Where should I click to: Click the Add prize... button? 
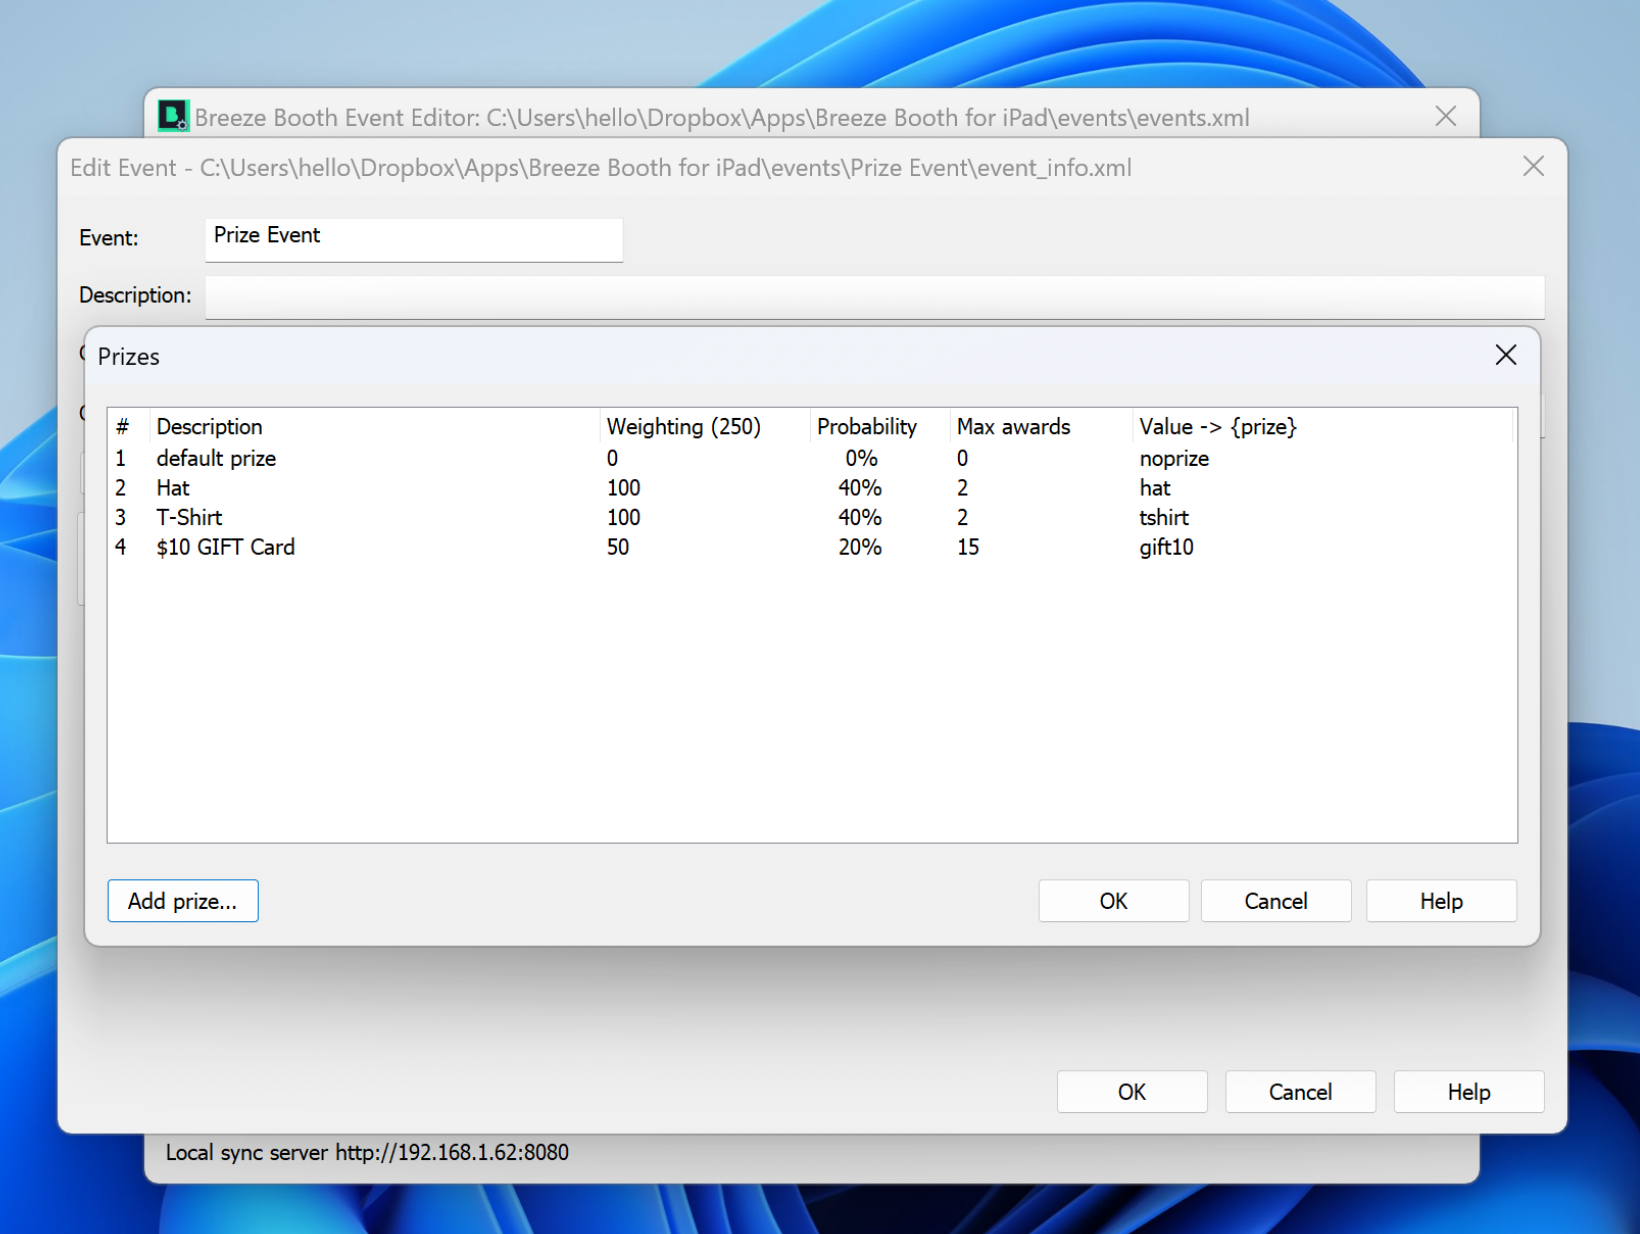click(183, 901)
